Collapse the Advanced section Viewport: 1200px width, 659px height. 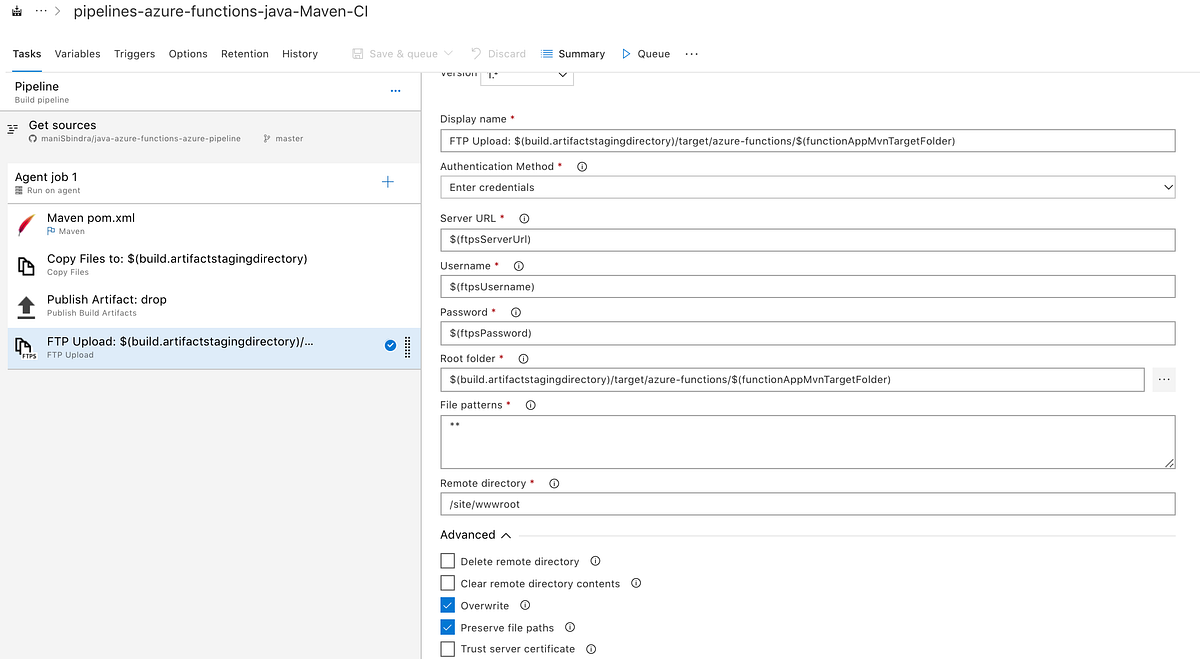coord(505,534)
